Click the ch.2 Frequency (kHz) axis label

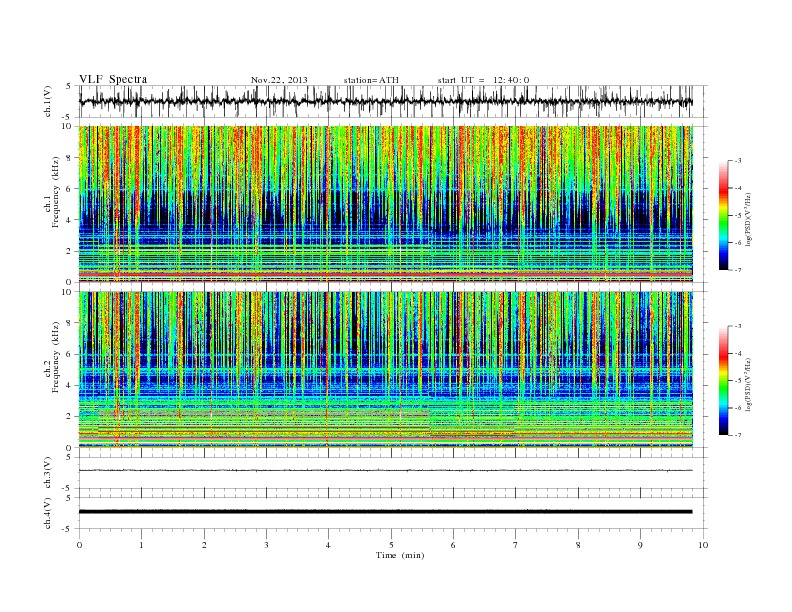(52, 357)
